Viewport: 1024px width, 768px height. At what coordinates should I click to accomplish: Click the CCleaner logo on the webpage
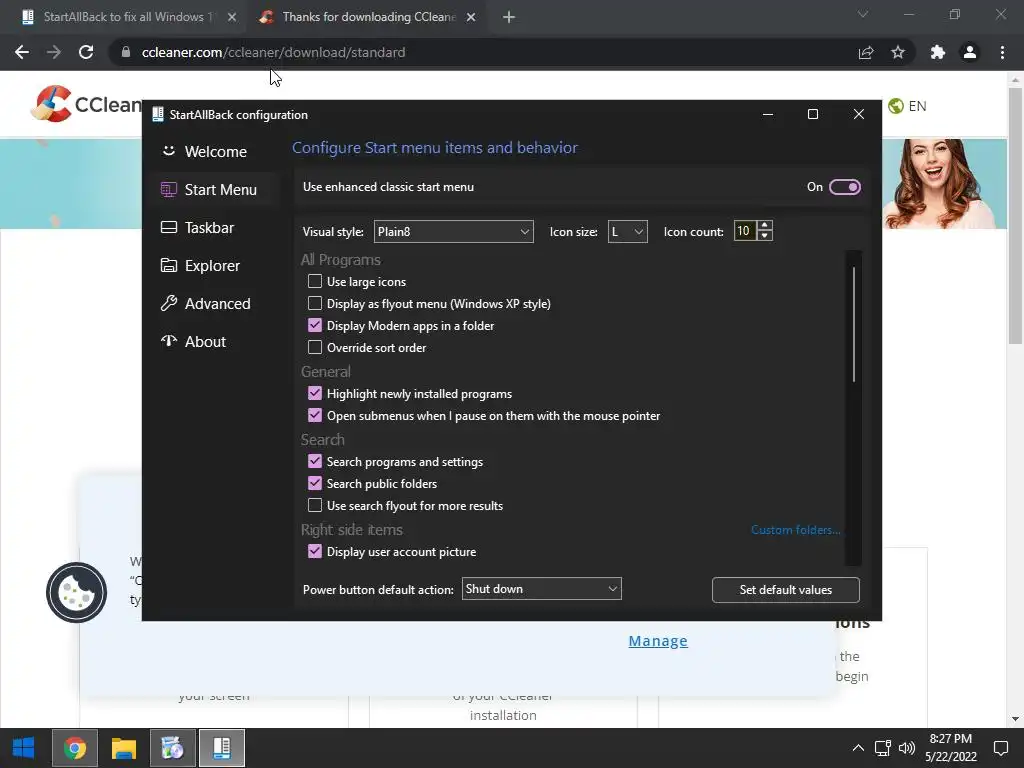[86, 104]
